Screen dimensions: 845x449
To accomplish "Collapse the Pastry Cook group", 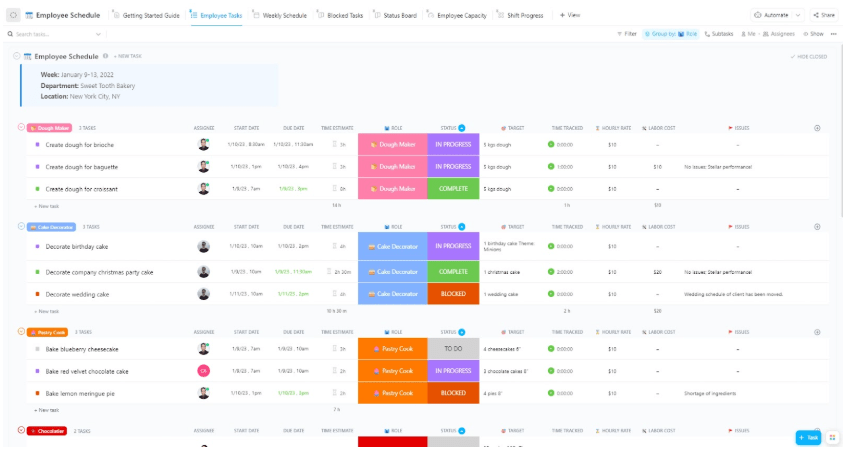I will 21,331.
